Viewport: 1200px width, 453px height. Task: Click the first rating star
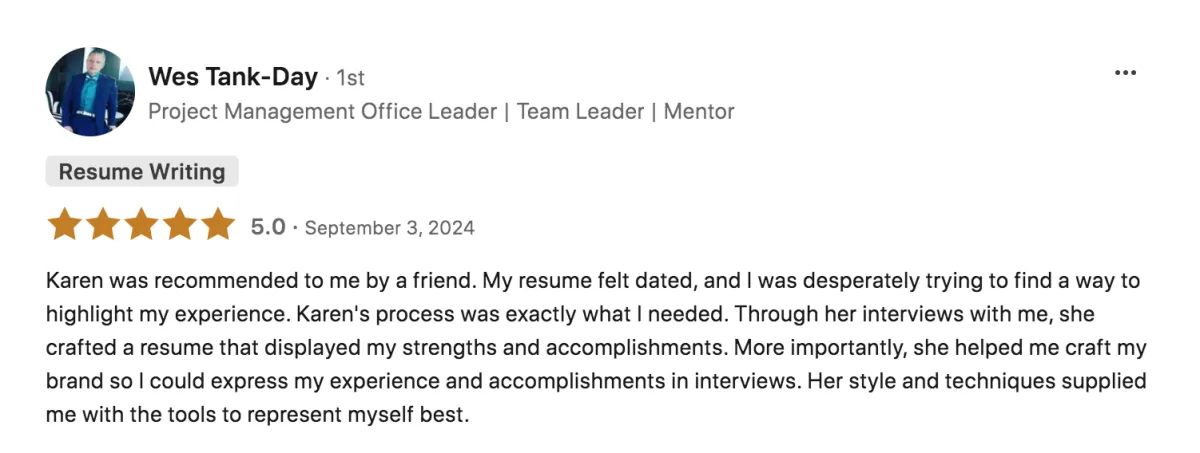[65, 225]
